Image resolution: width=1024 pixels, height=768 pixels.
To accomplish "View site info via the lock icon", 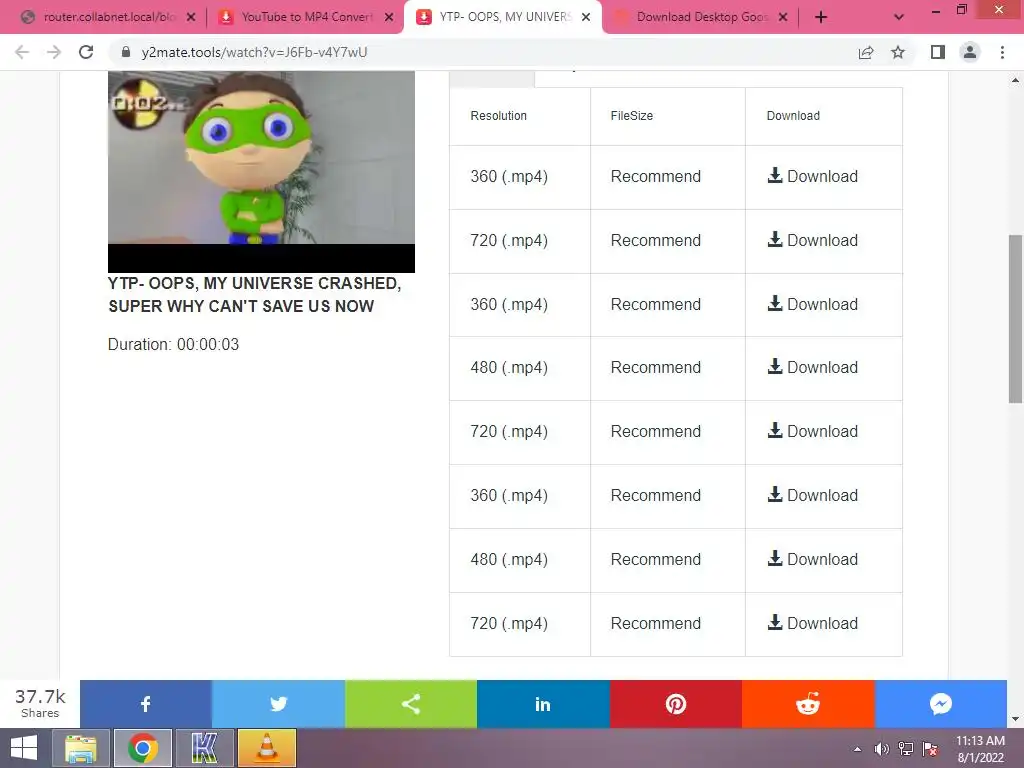I will [126, 52].
